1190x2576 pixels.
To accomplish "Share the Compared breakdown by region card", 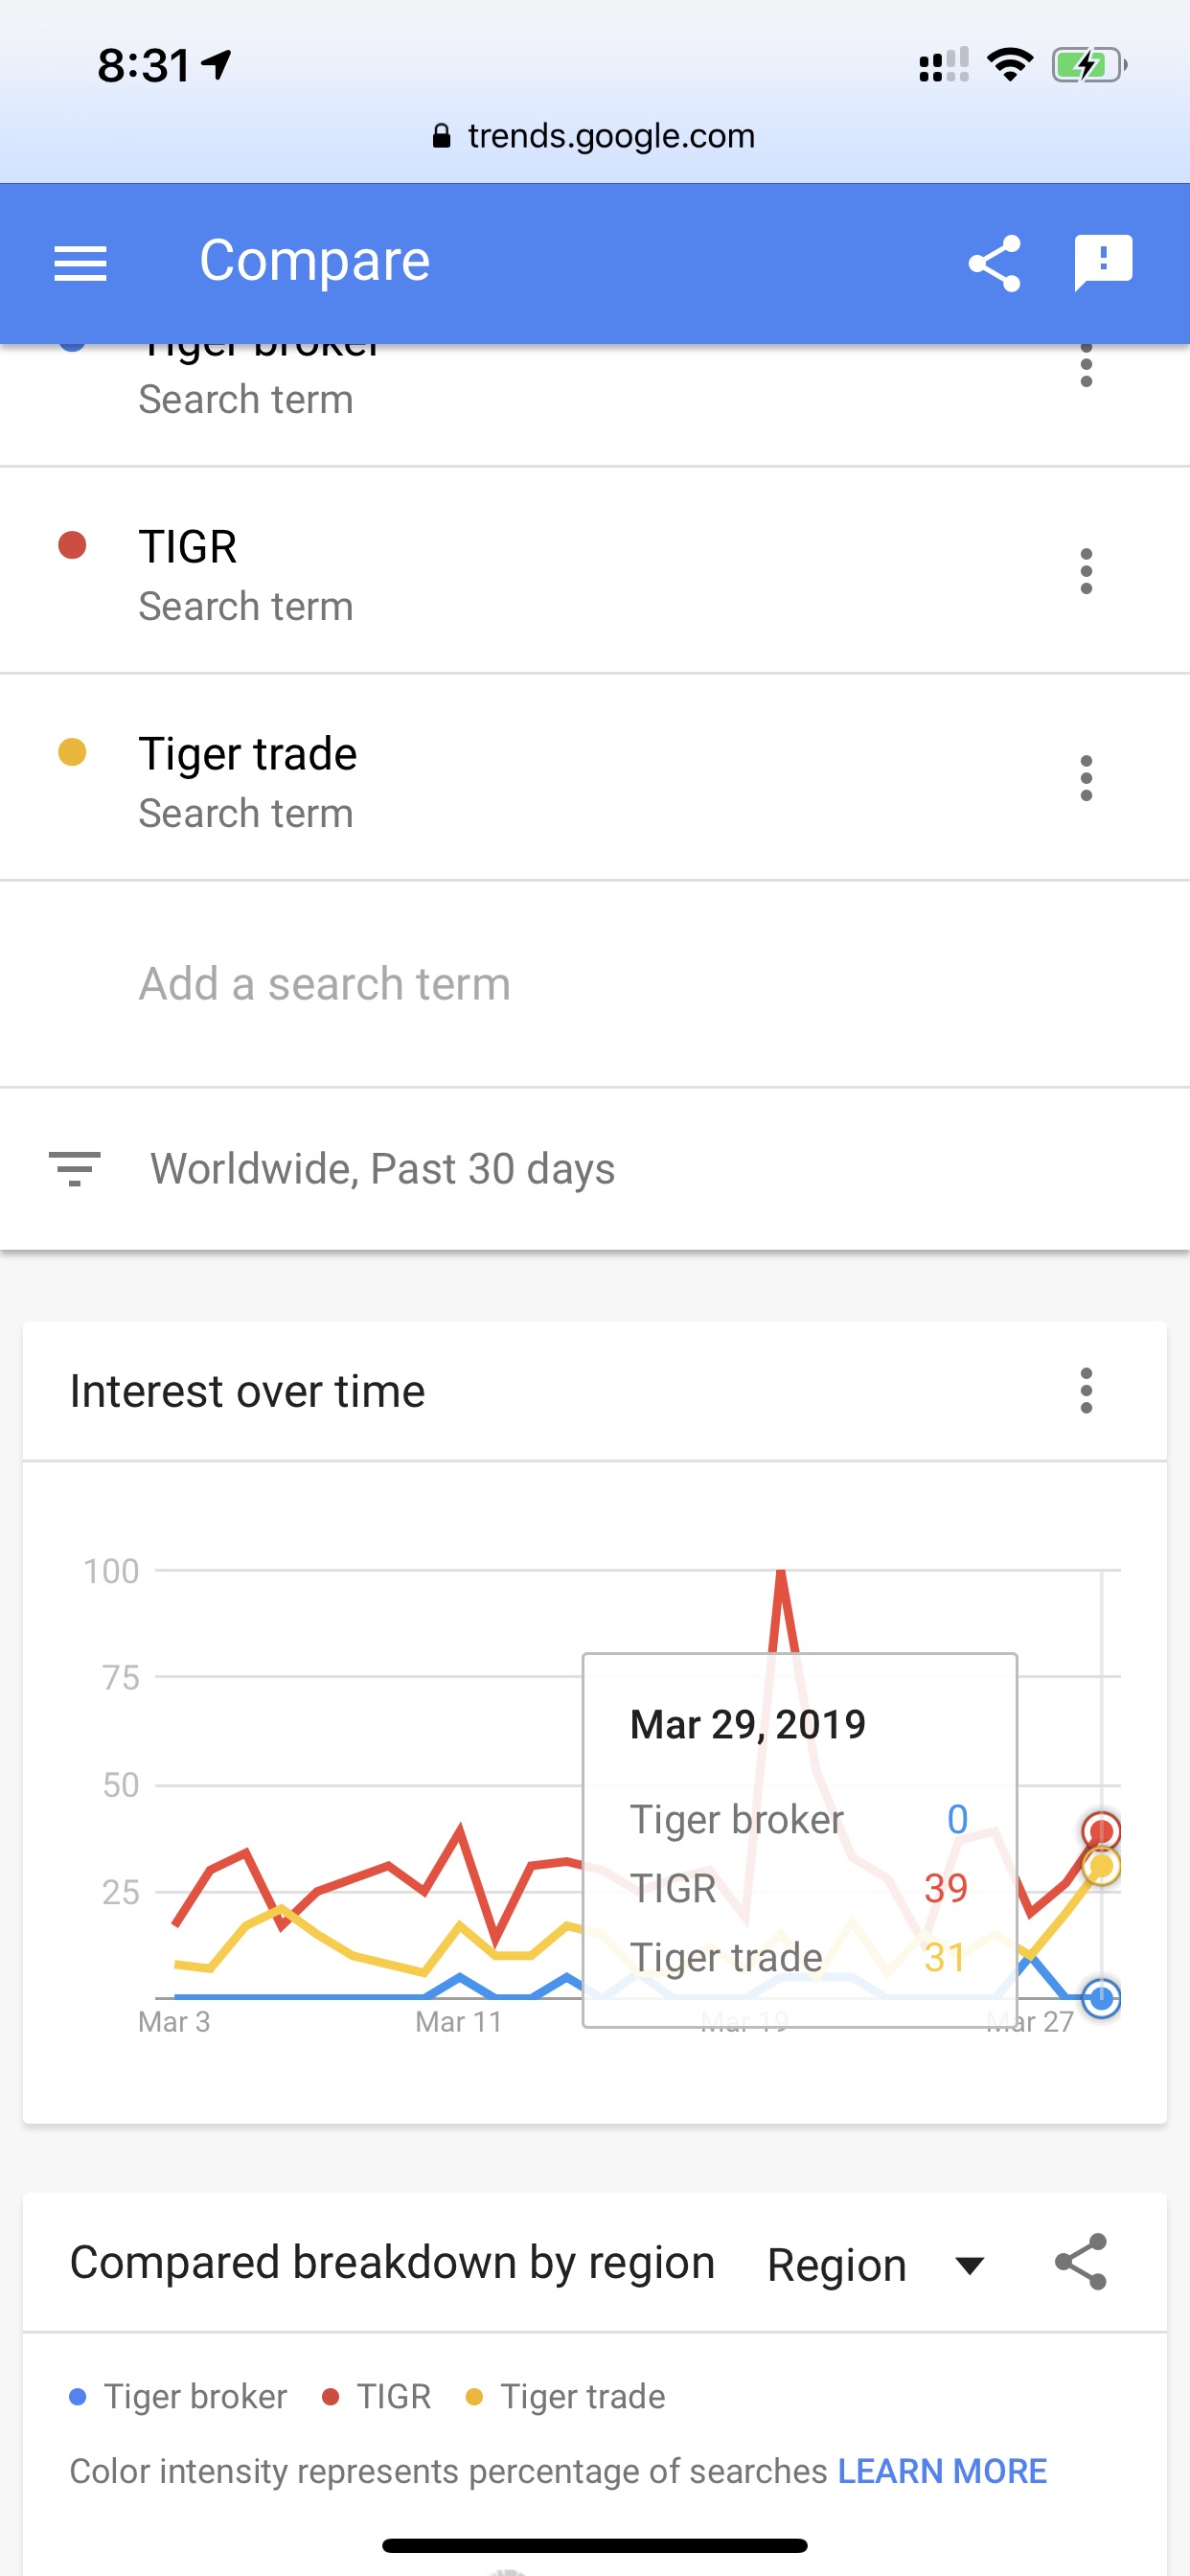I will tap(1081, 2262).
